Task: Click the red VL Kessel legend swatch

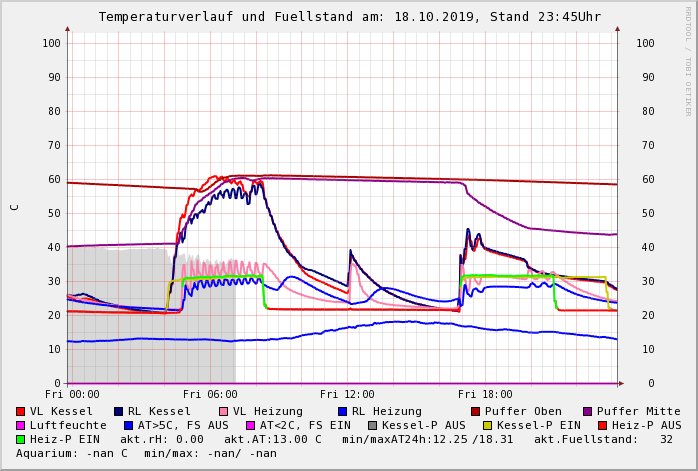Action: point(21,411)
